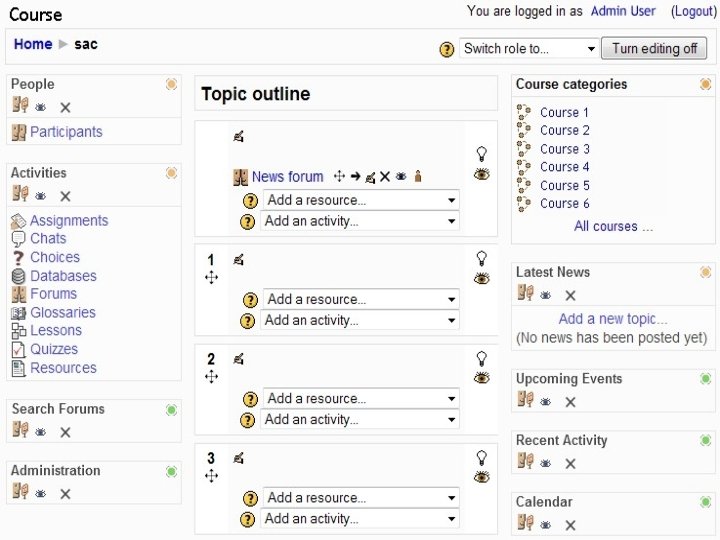Click the lightbulb highlight icon for topic 2
Image resolution: width=720 pixels, height=540 pixels.
click(x=481, y=358)
